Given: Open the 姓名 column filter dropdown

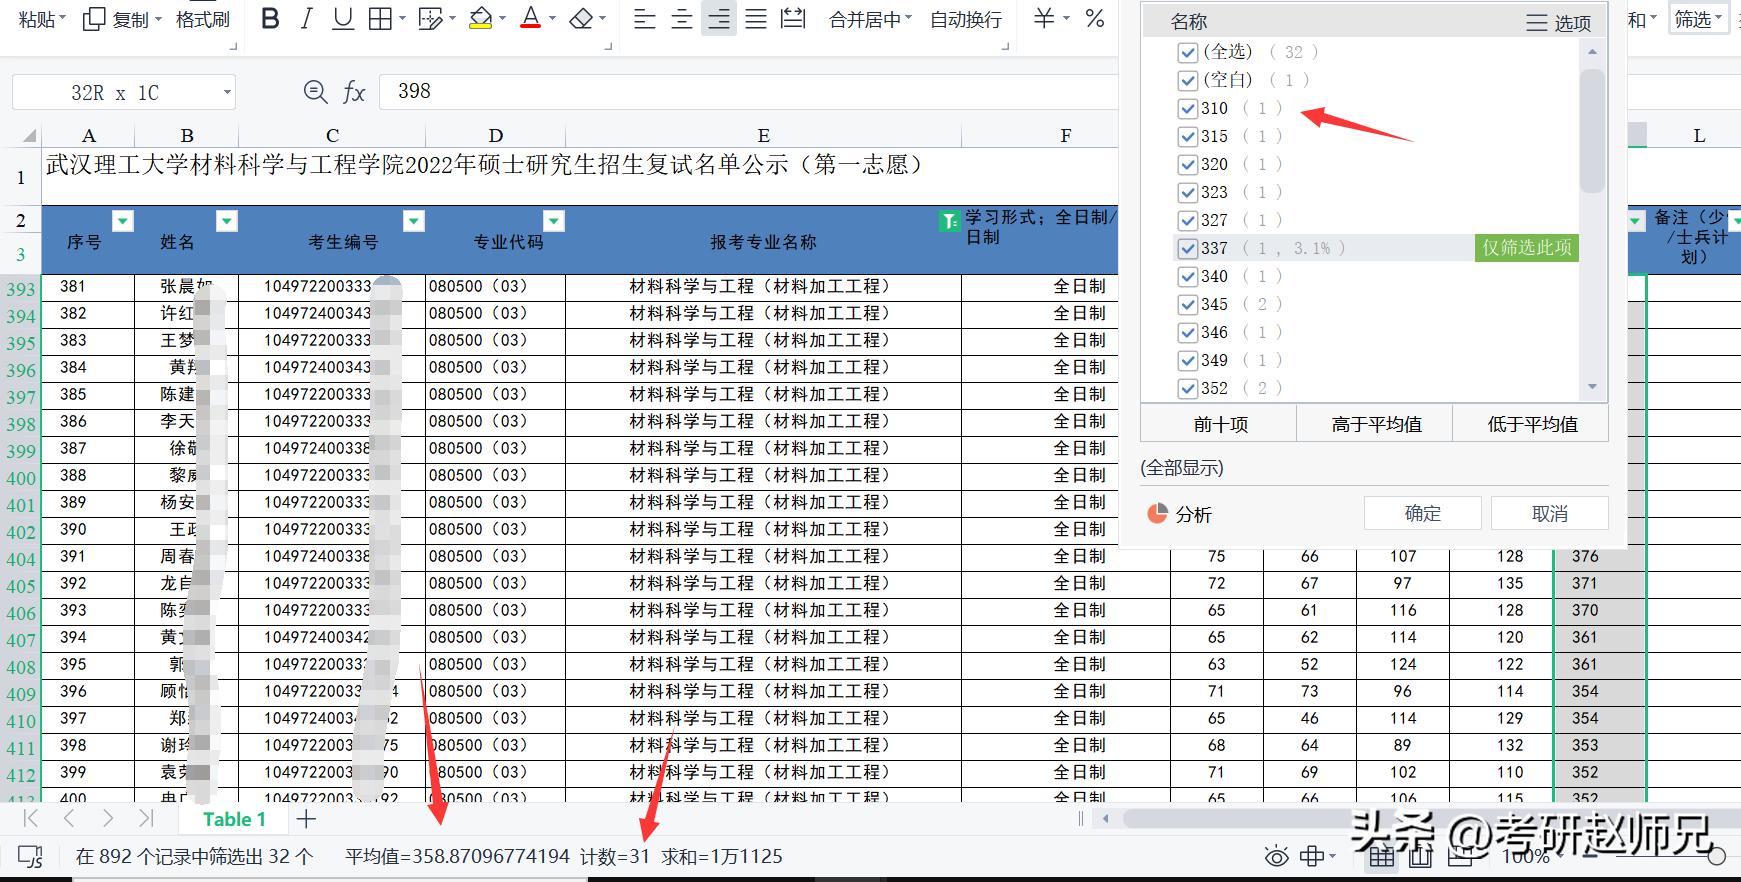Looking at the screenshot, I should (227, 221).
